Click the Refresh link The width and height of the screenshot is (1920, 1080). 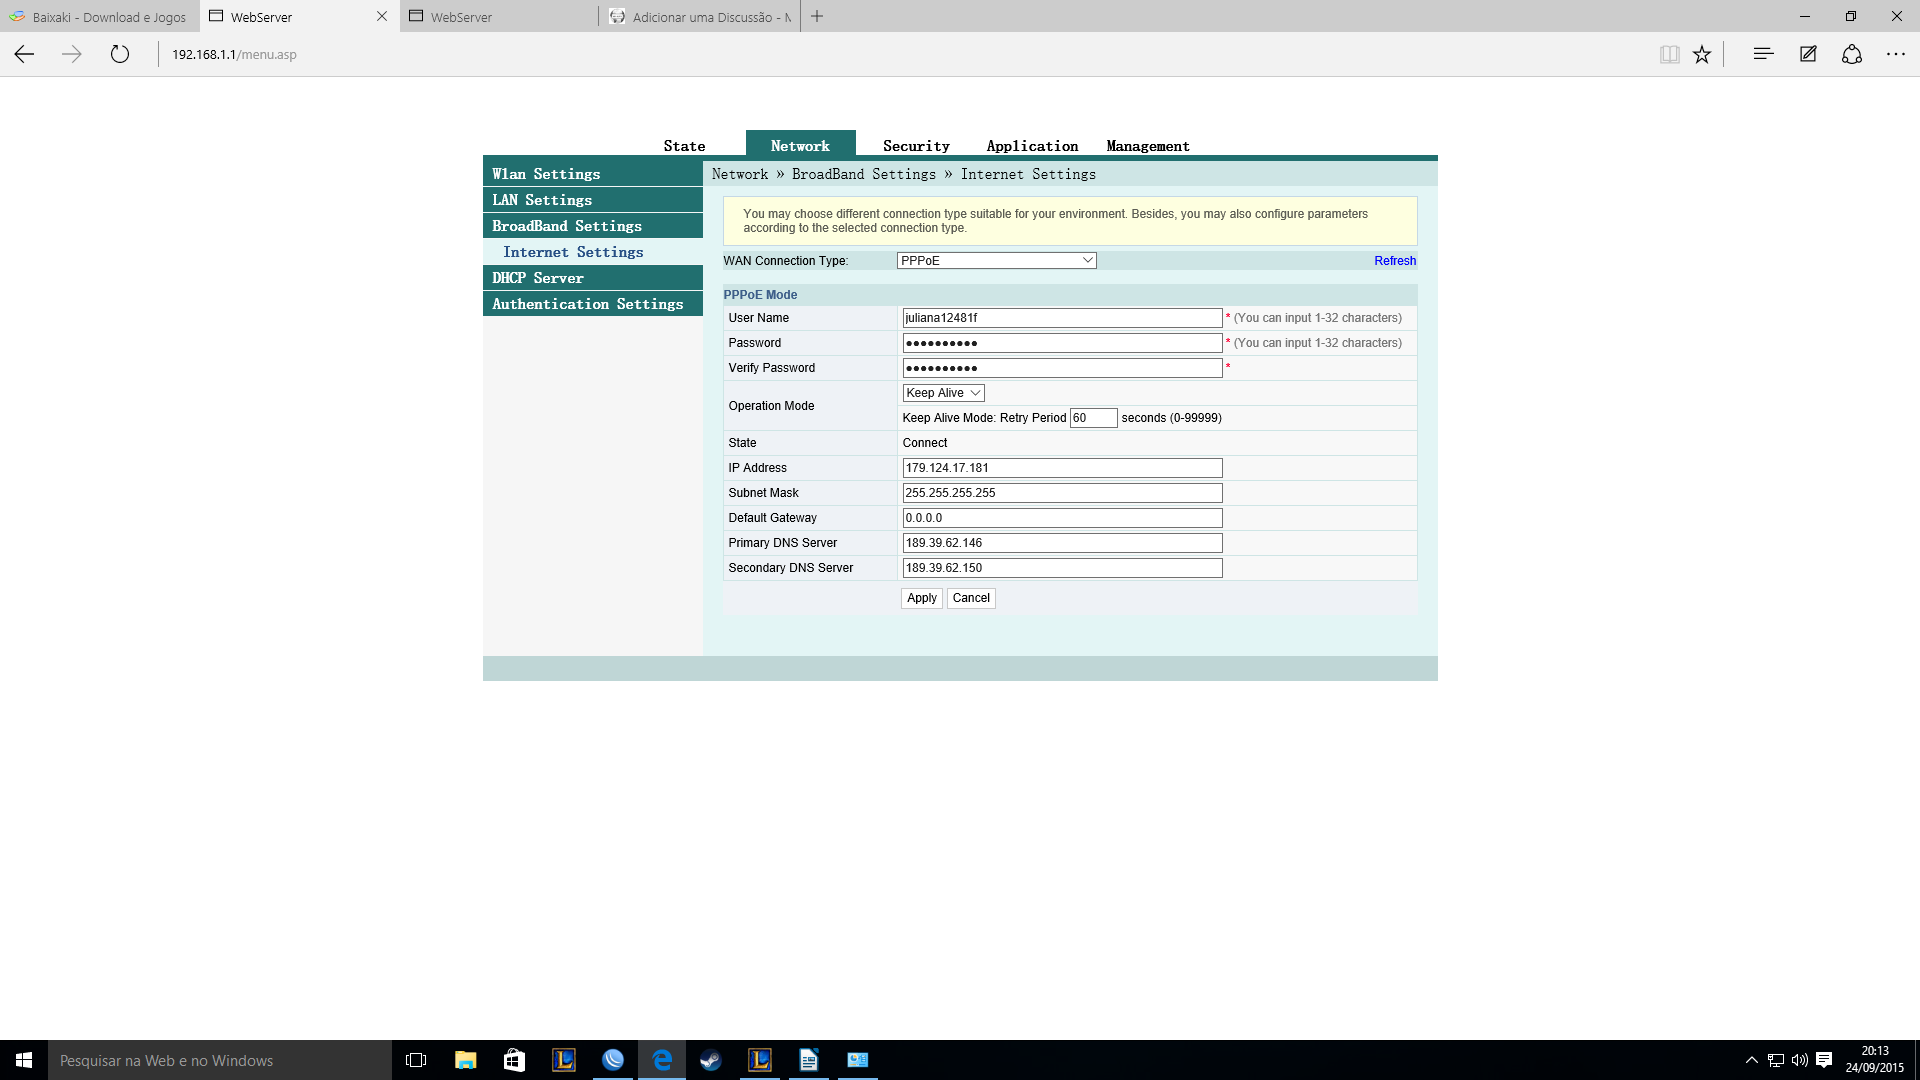[x=1394, y=261]
